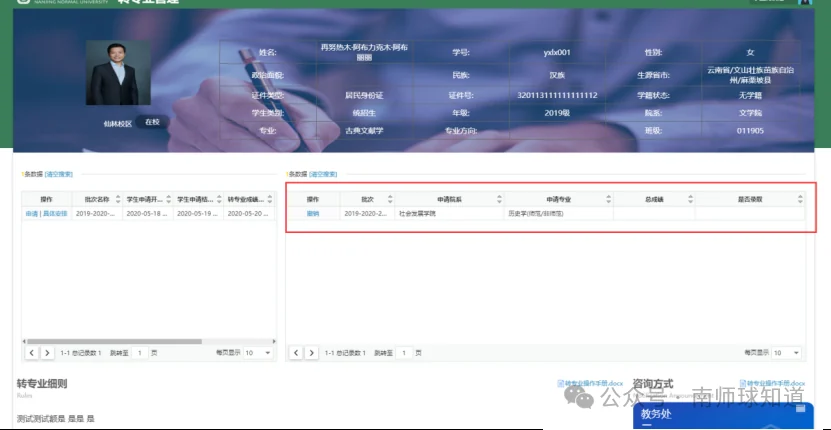
Task: Download 转专业操作手册.docx beside 咨询方式
Action: click(590, 383)
